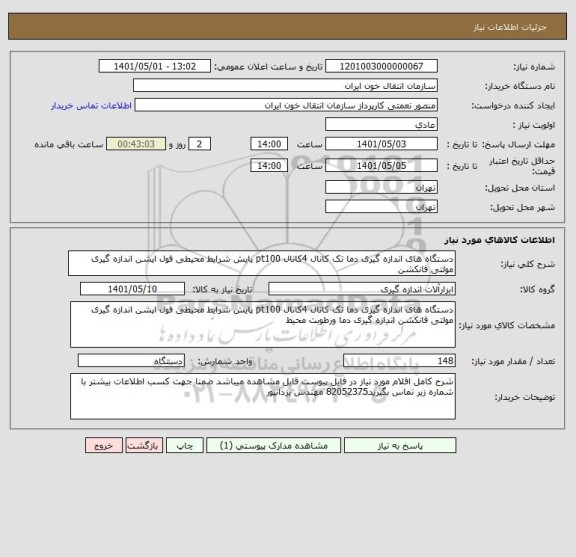Click the توضیحات خریدار notes text area

pyautogui.click(x=263, y=396)
